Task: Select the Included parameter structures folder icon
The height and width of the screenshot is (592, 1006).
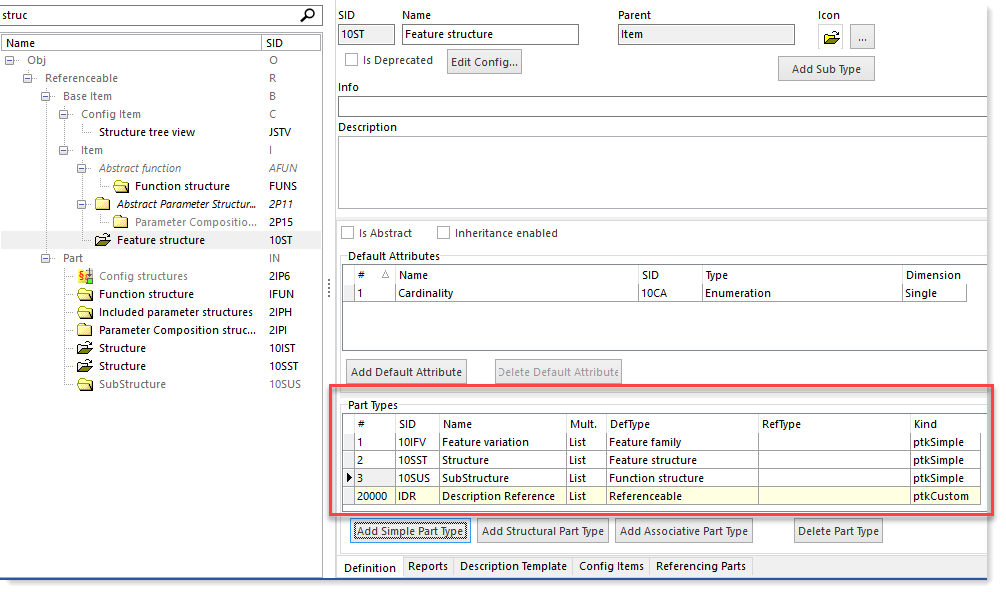Action: [x=85, y=312]
